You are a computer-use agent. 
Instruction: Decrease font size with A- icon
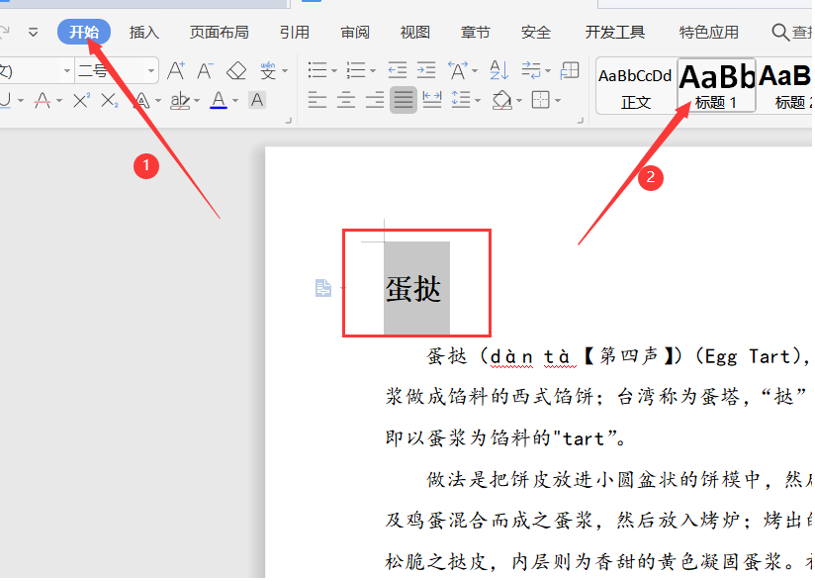click(x=205, y=70)
